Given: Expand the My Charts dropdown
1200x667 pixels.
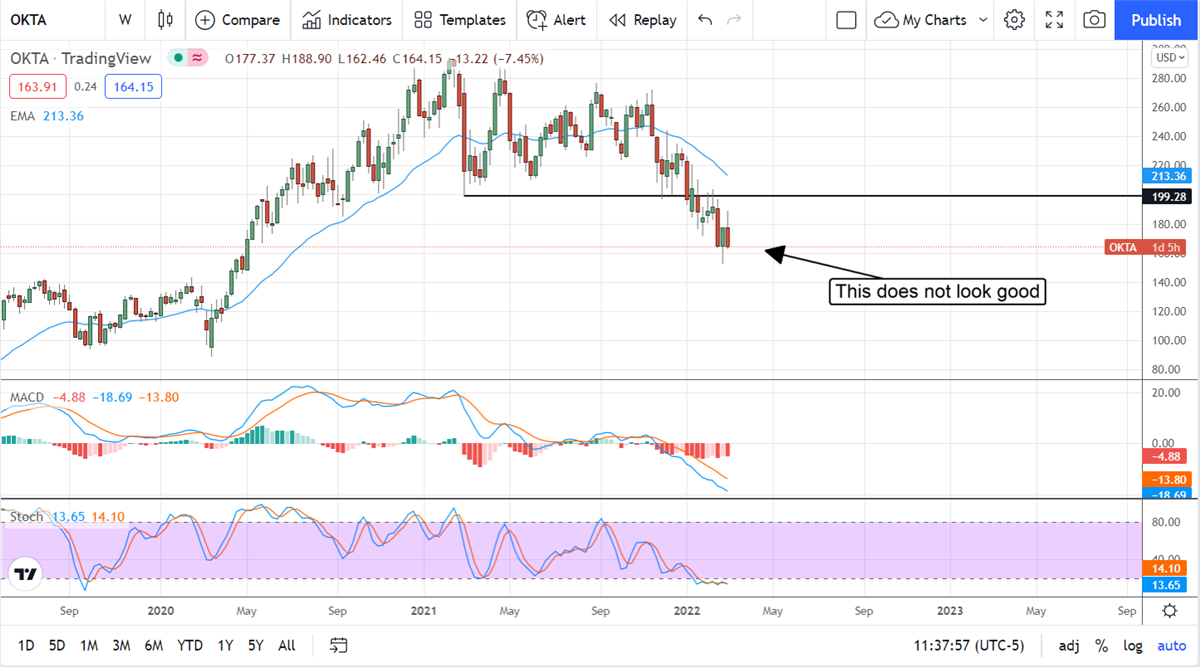Looking at the screenshot, I should 984,20.
